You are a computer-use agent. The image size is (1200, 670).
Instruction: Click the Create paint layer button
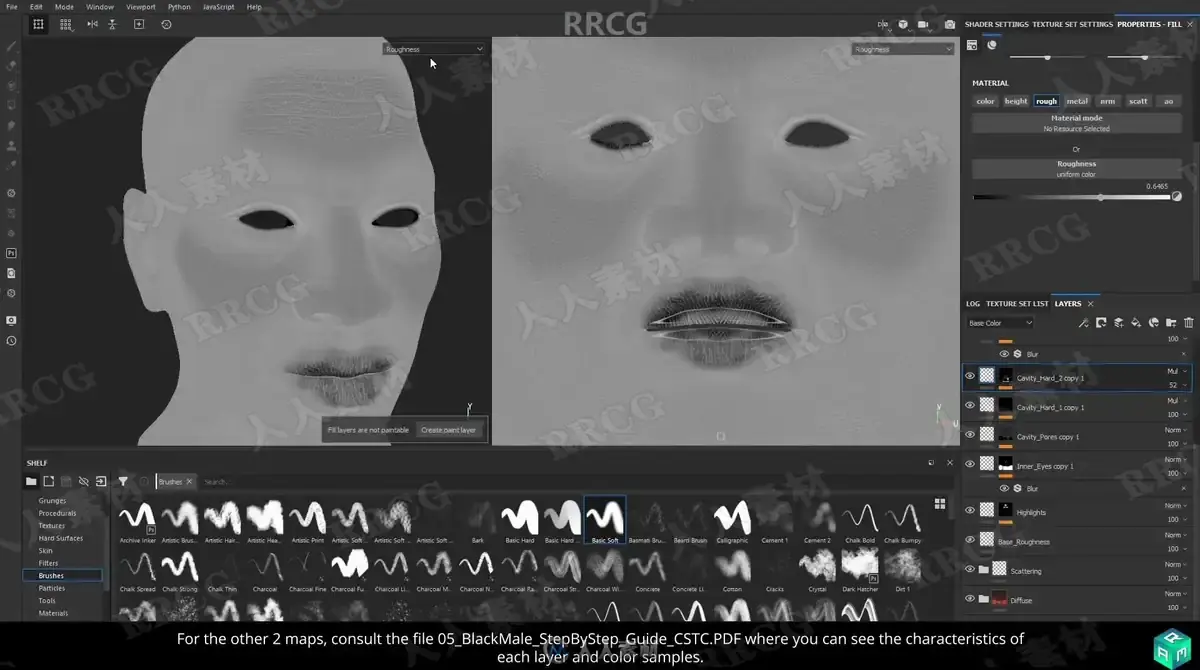450,430
